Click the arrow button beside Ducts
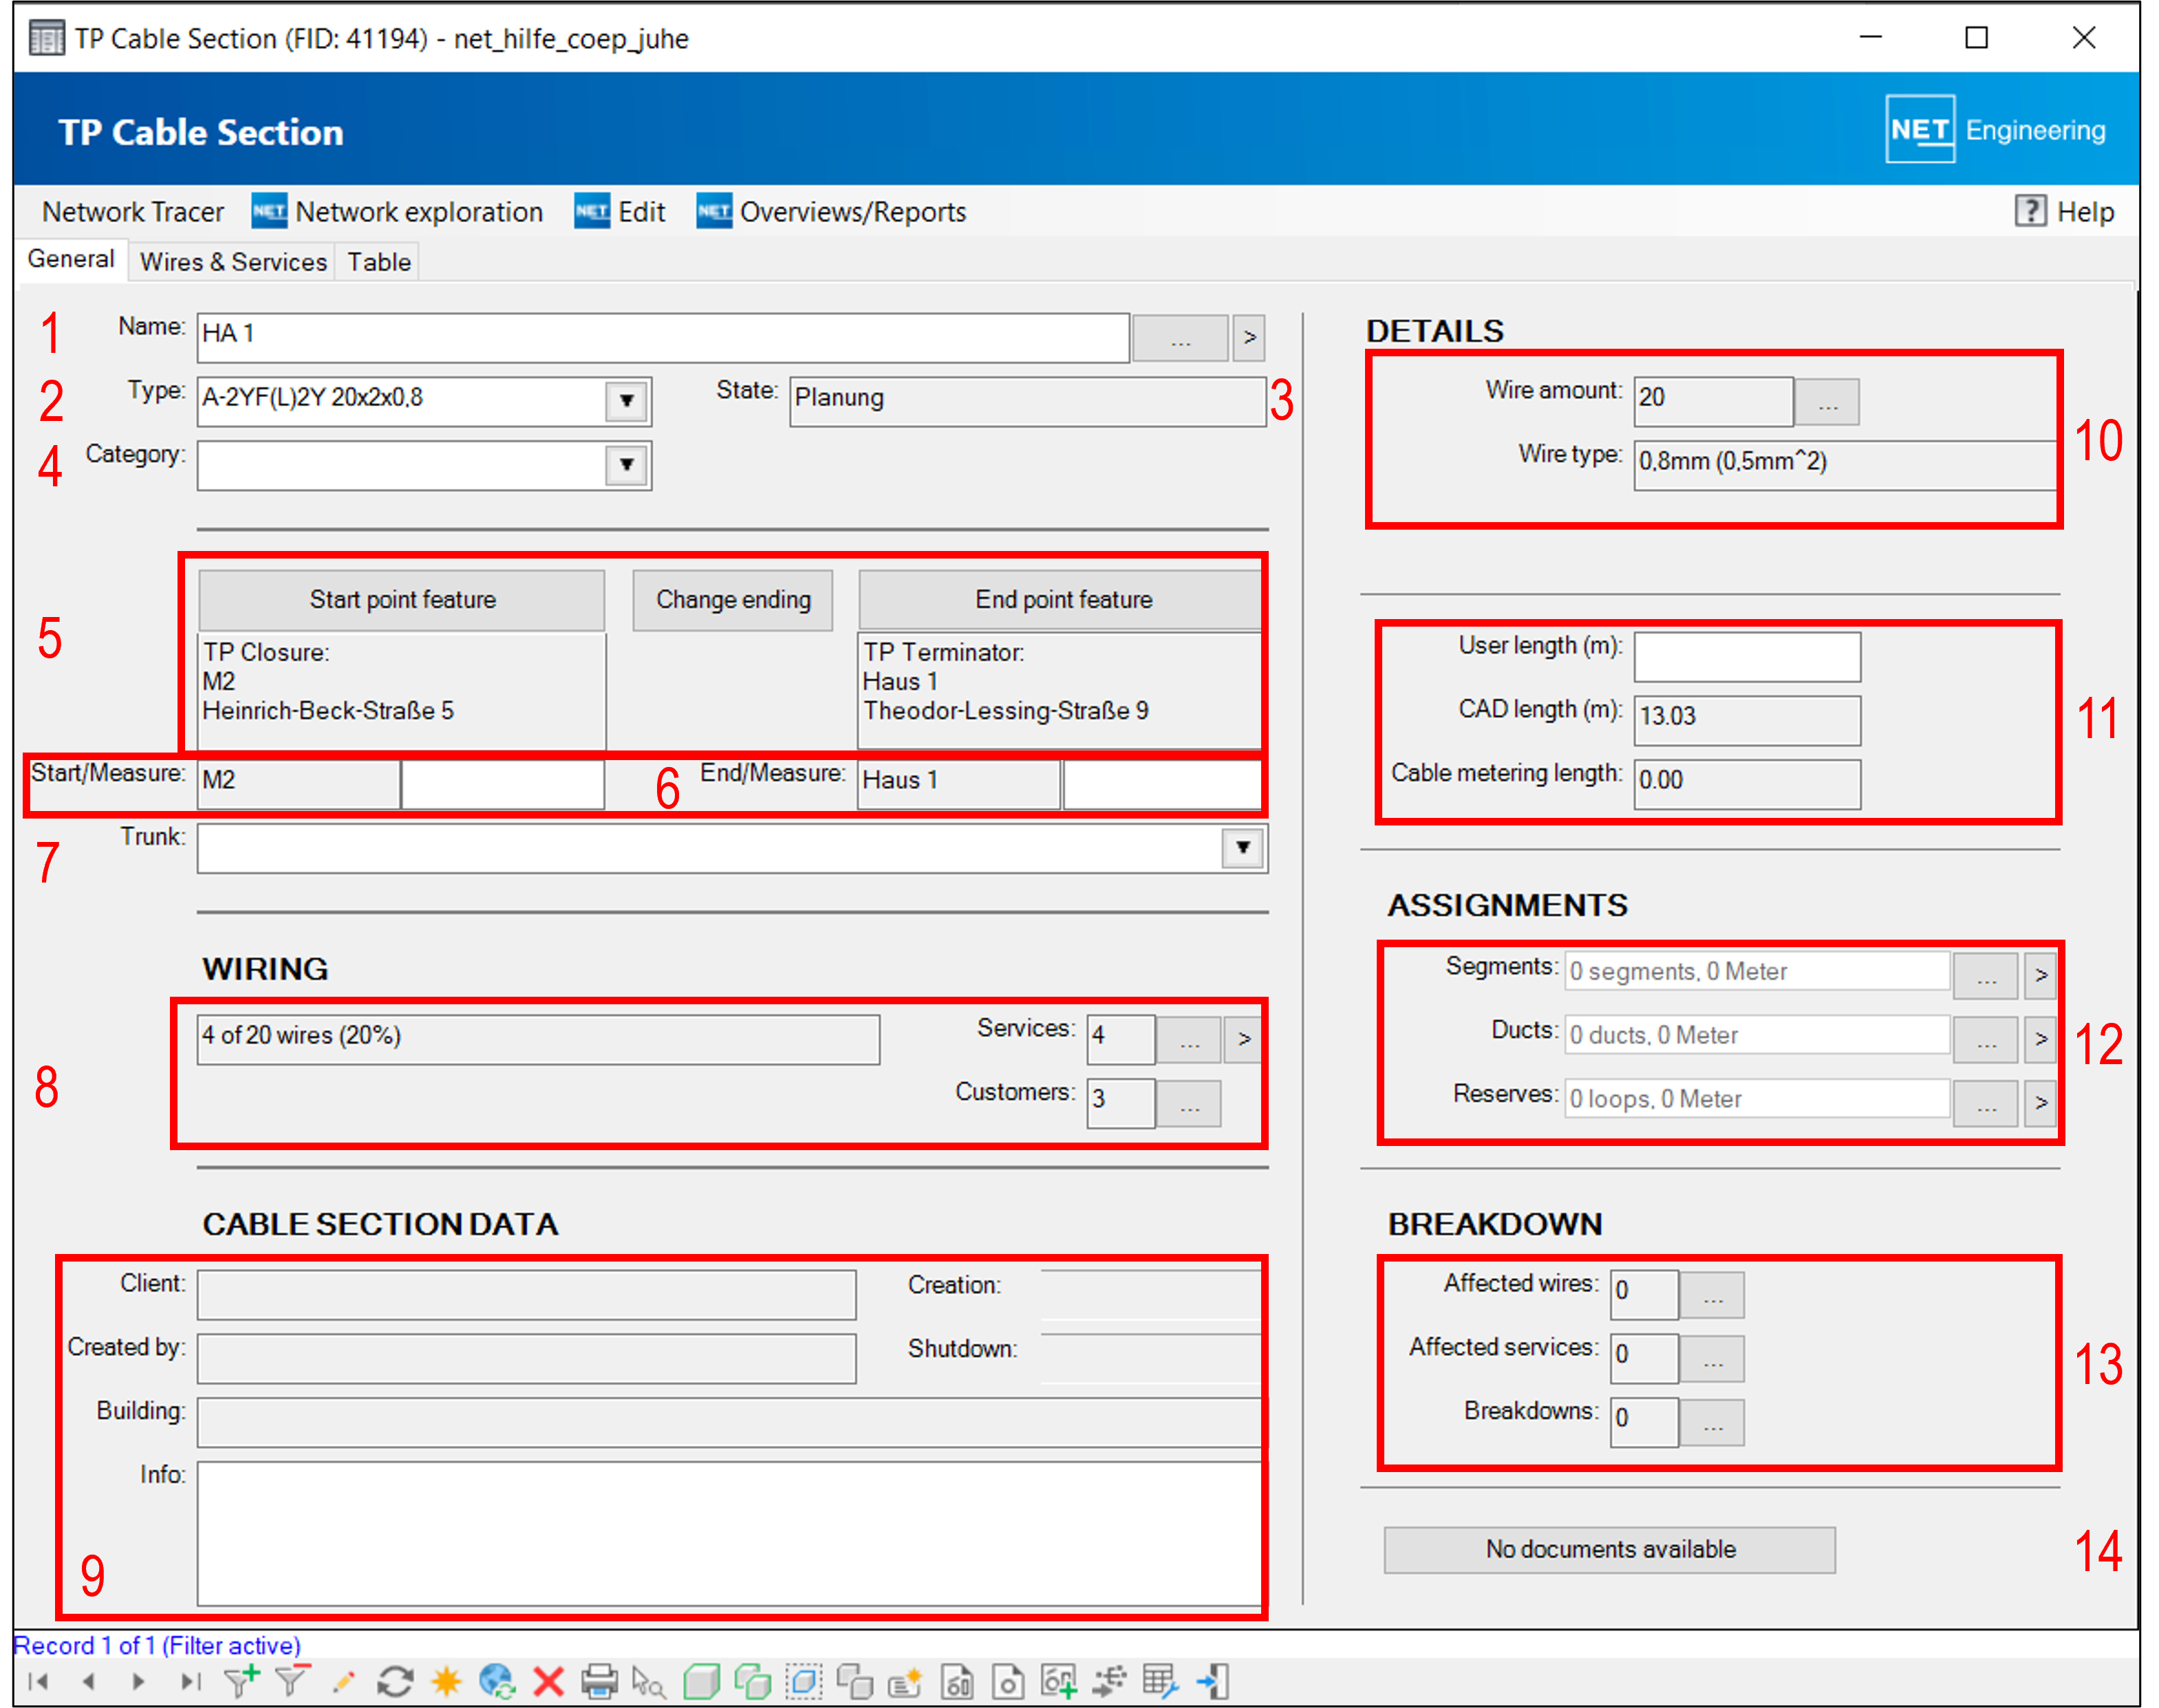This screenshot has height=1708, width=2159. pos(2041,1039)
